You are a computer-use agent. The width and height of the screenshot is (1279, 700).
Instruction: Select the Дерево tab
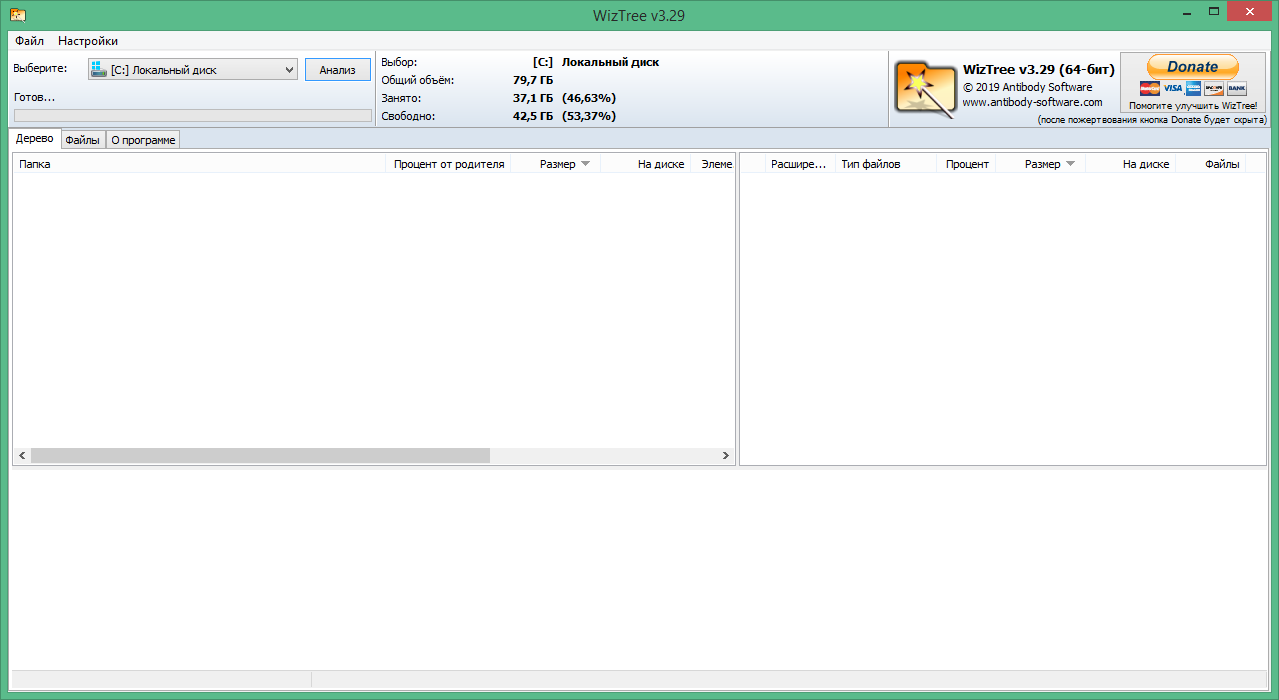pyautogui.click(x=35, y=139)
